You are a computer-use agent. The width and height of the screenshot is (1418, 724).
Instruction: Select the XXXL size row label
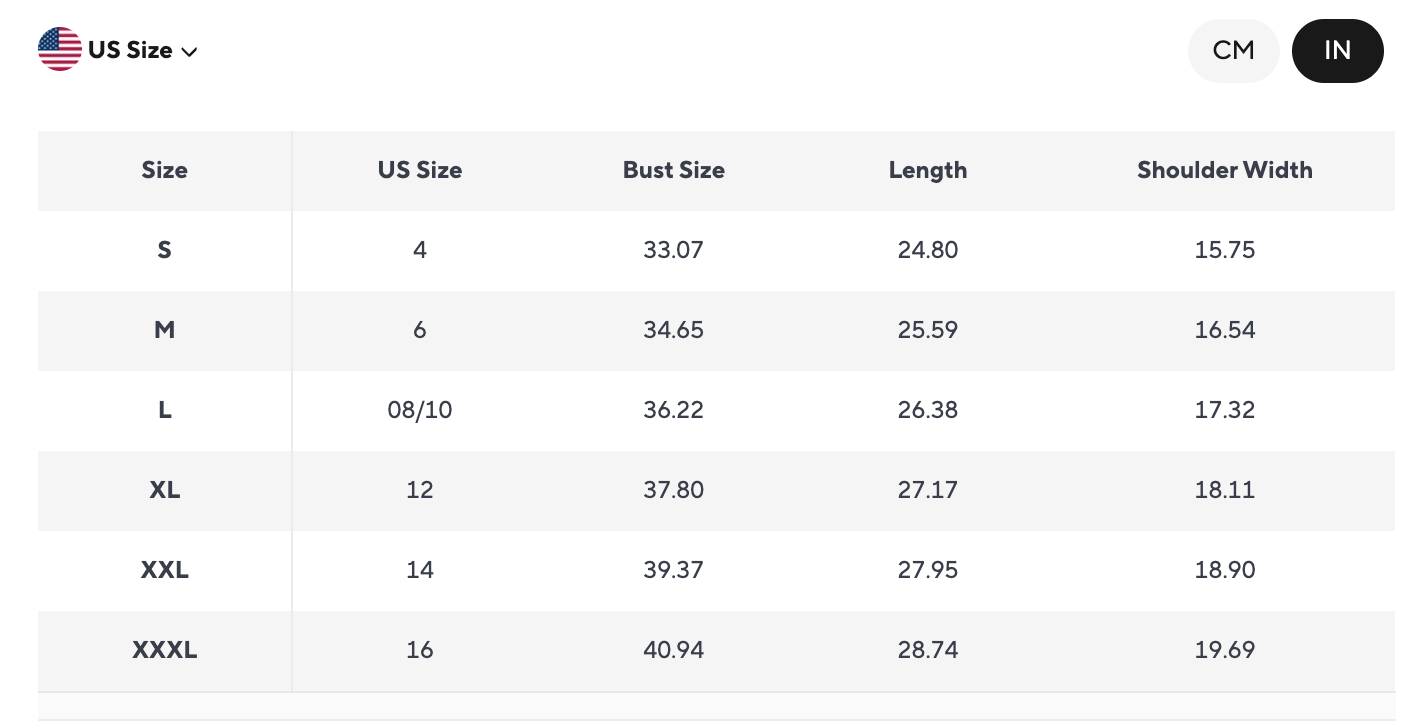pos(165,650)
